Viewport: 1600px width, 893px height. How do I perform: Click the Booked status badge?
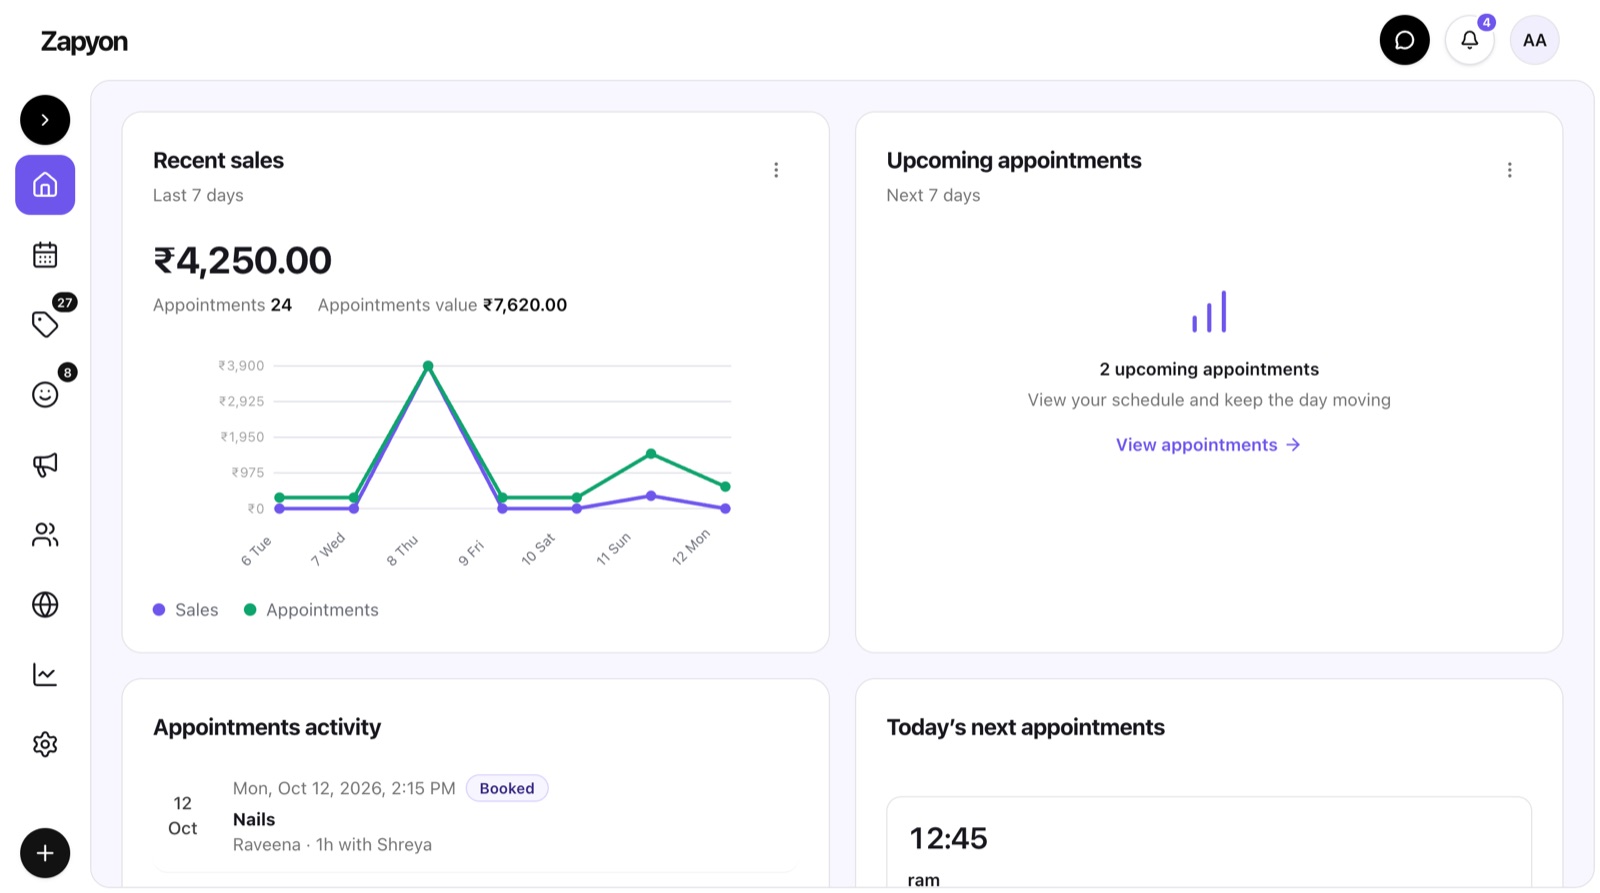coord(507,788)
